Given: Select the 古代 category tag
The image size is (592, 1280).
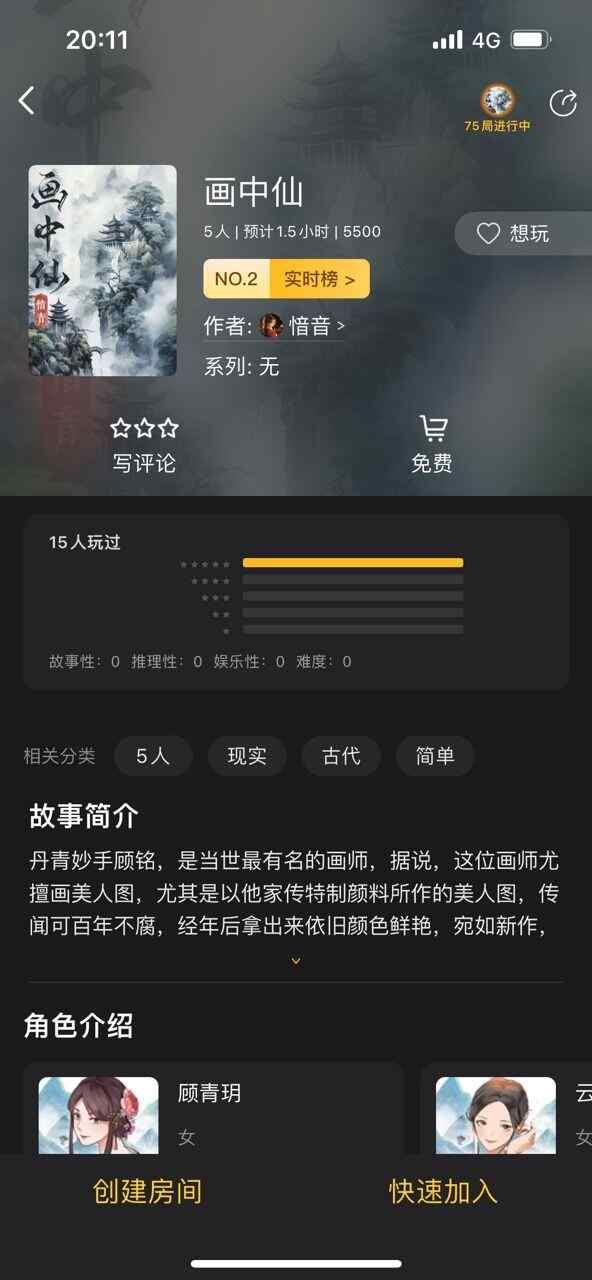Looking at the screenshot, I should pyautogui.click(x=341, y=756).
